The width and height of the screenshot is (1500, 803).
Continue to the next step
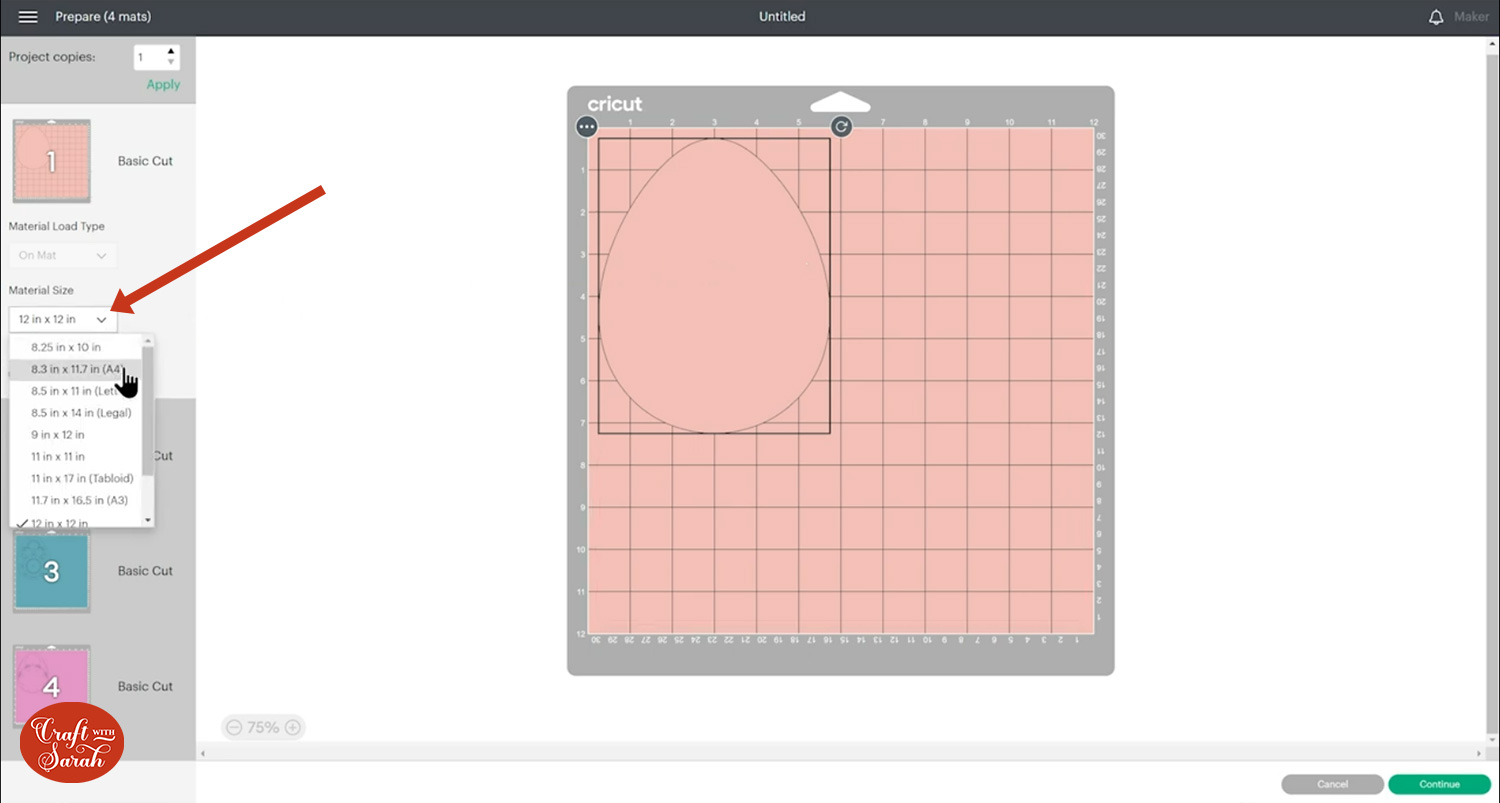click(x=1439, y=784)
